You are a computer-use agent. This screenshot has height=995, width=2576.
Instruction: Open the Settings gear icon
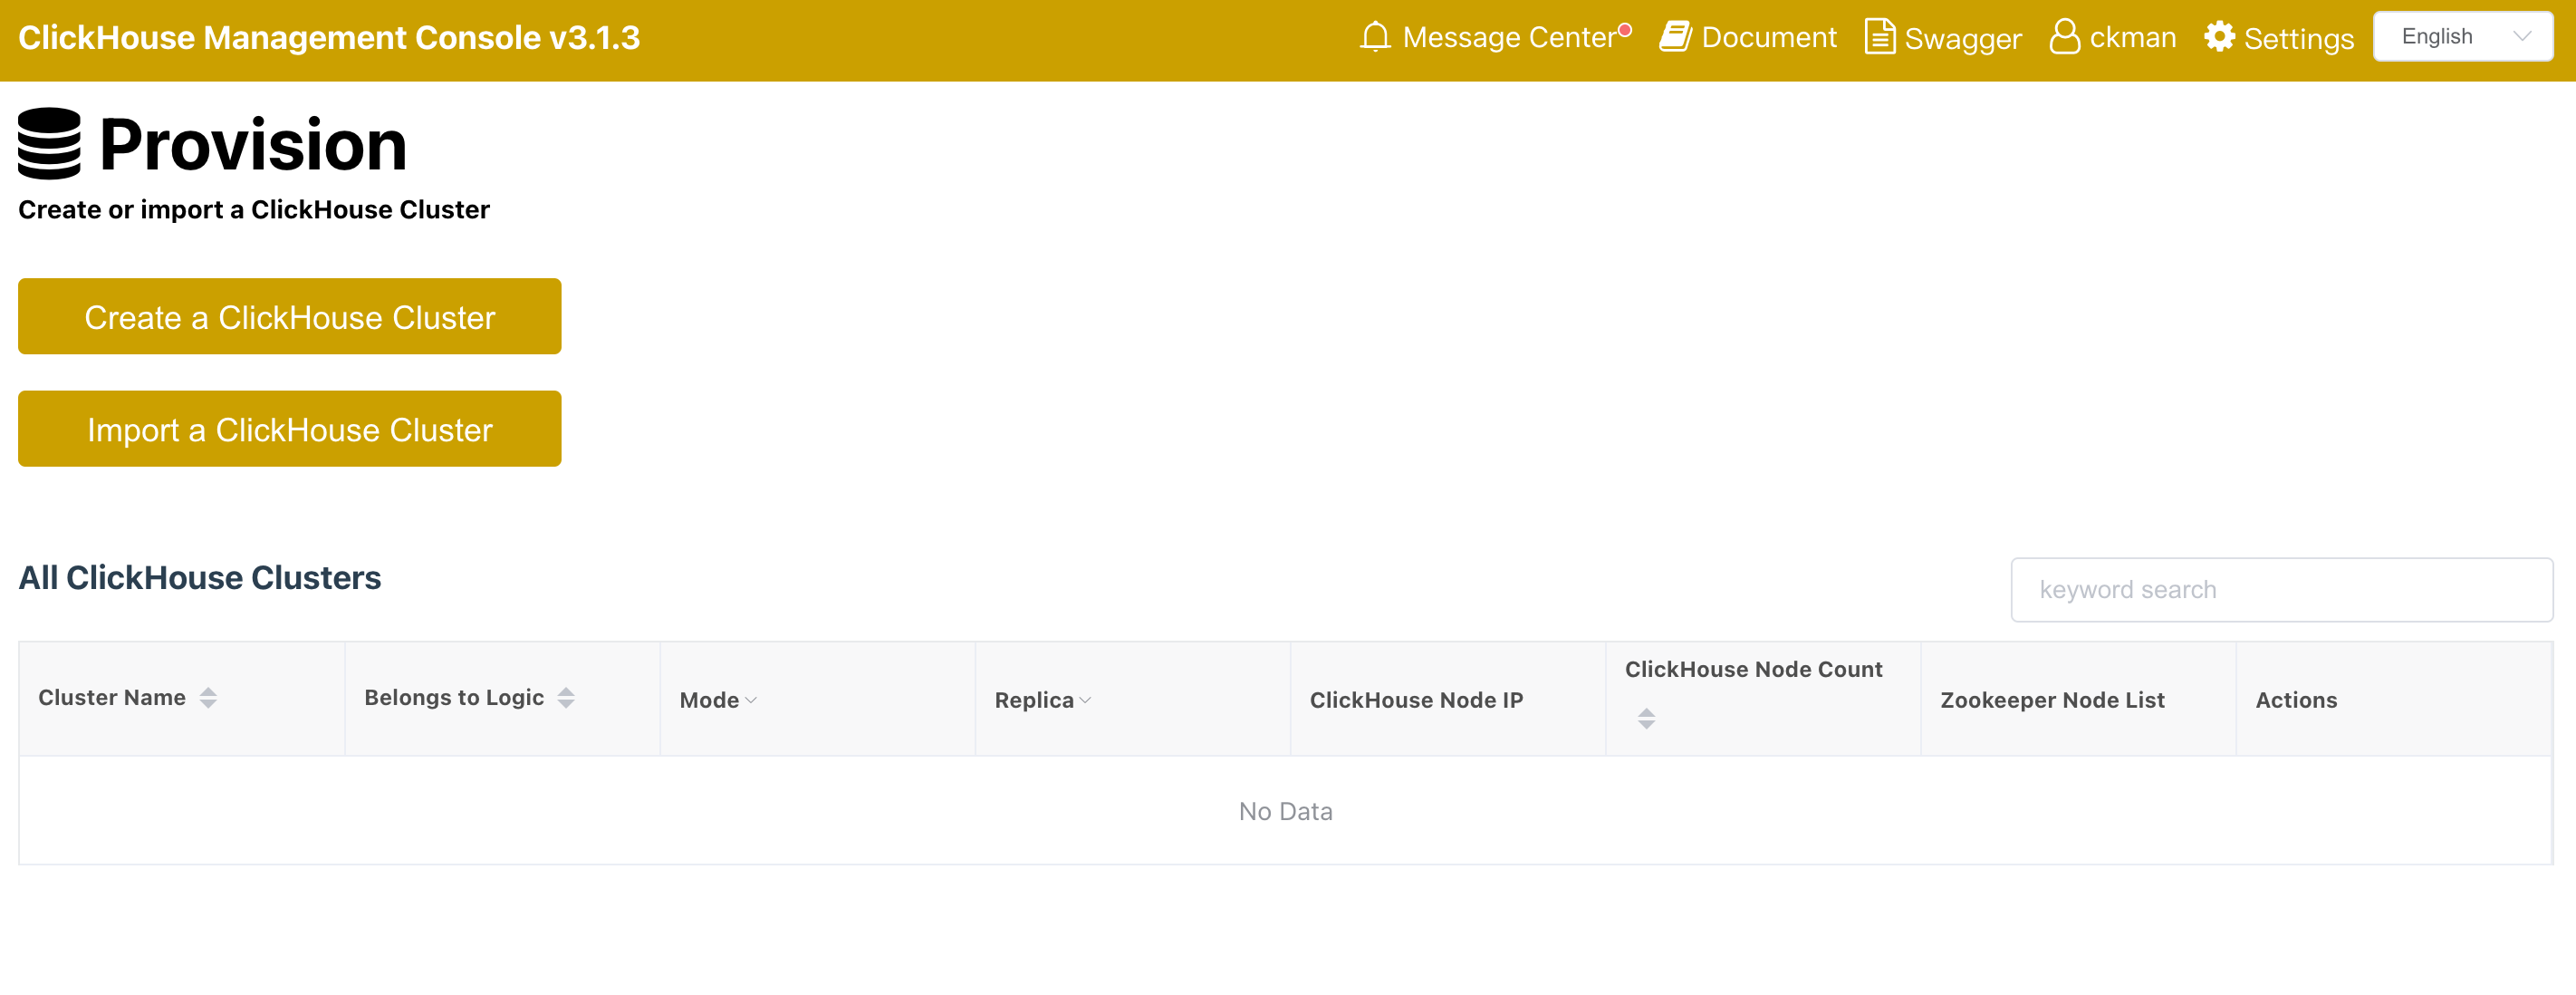[x=2219, y=37]
